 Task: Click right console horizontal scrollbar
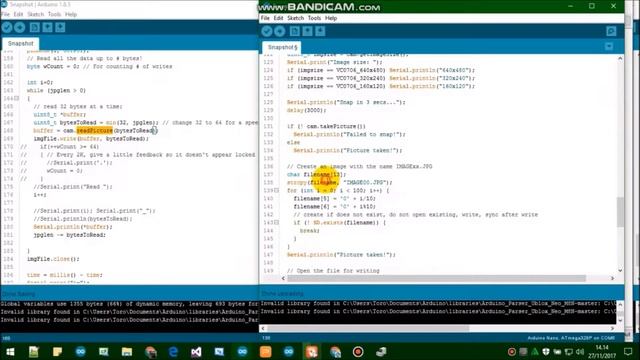pyautogui.click(x=368, y=328)
